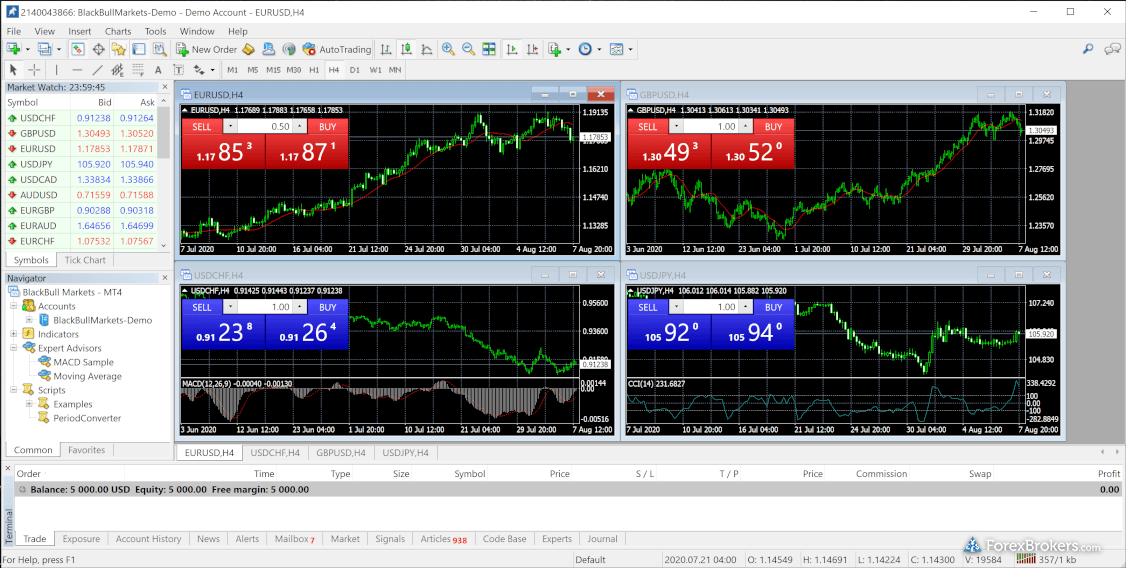Click SELL on the EURUSD chart panel
The height and width of the screenshot is (568, 1126).
[203, 126]
